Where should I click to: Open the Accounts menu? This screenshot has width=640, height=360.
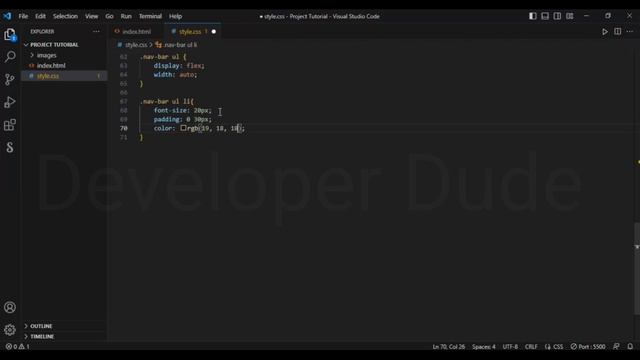tap(10, 307)
